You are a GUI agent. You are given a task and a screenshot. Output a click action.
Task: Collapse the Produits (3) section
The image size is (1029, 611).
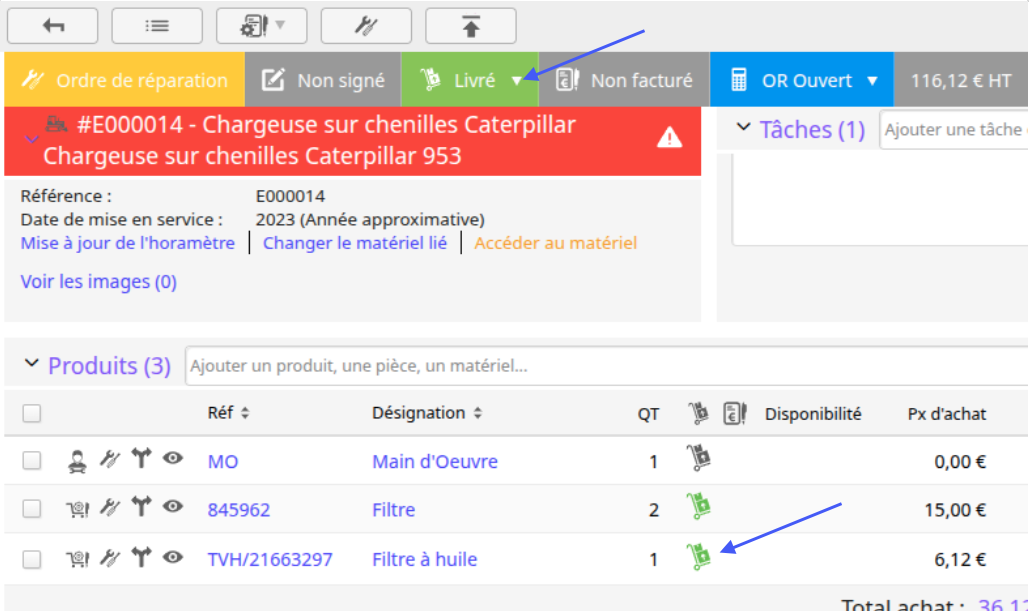pos(31,363)
